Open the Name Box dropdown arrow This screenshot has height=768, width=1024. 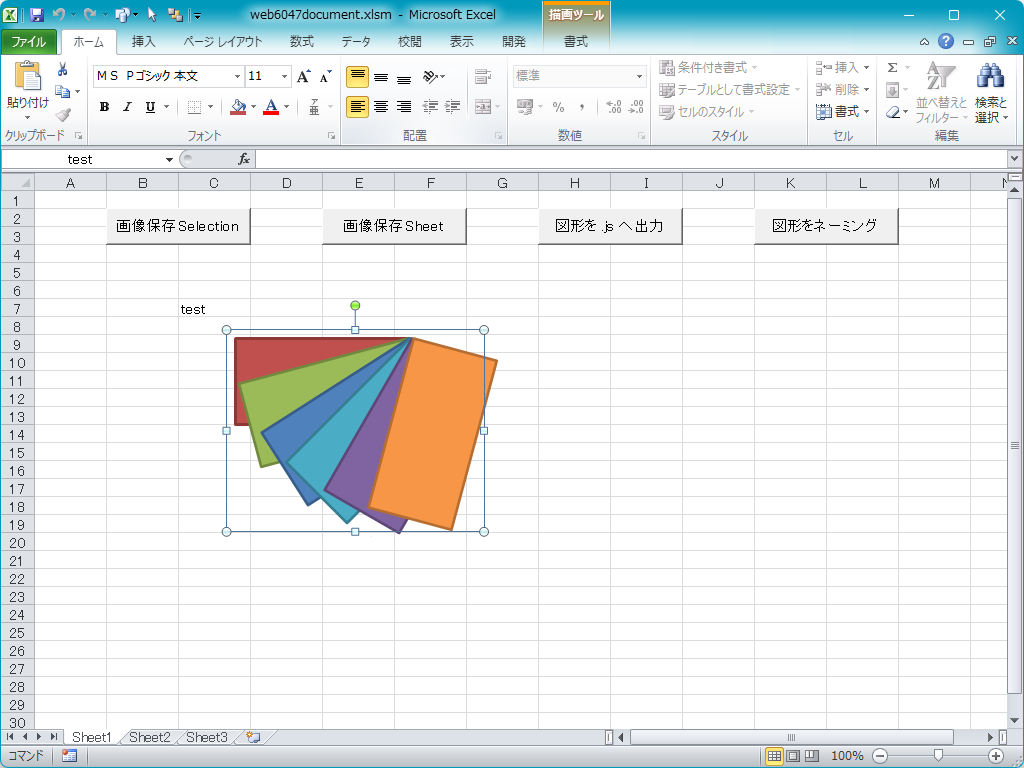[x=169, y=160]
